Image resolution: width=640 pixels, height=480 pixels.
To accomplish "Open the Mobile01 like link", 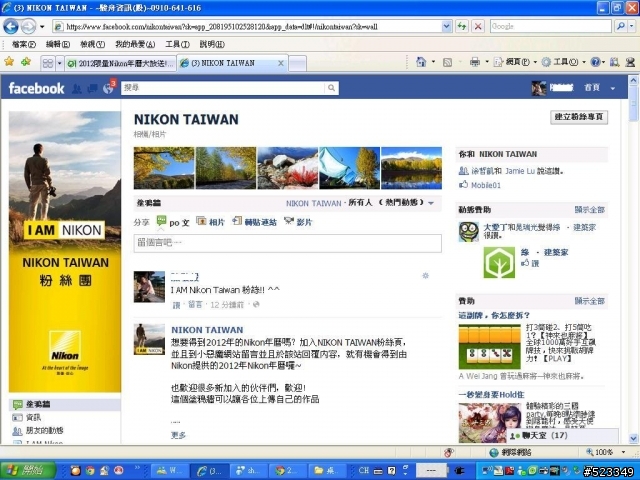I will [x=486, y=185].
